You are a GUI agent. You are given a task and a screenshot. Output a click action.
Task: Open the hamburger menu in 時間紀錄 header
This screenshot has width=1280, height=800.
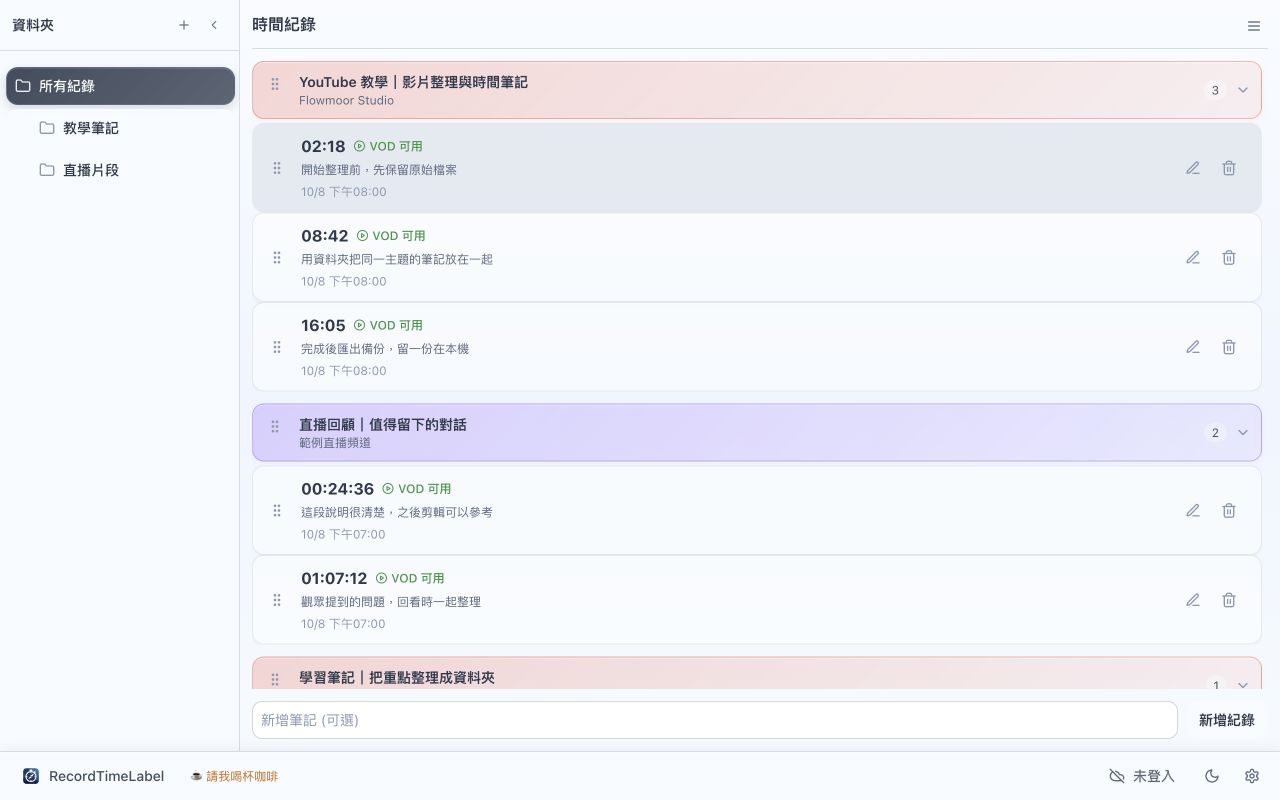click(x=1254, y=26)
